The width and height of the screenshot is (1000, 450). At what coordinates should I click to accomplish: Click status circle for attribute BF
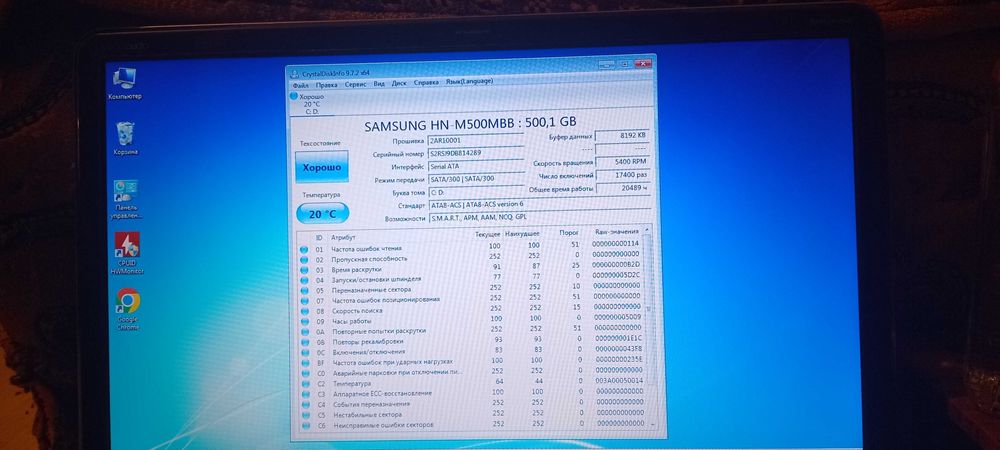pos(305,363)
